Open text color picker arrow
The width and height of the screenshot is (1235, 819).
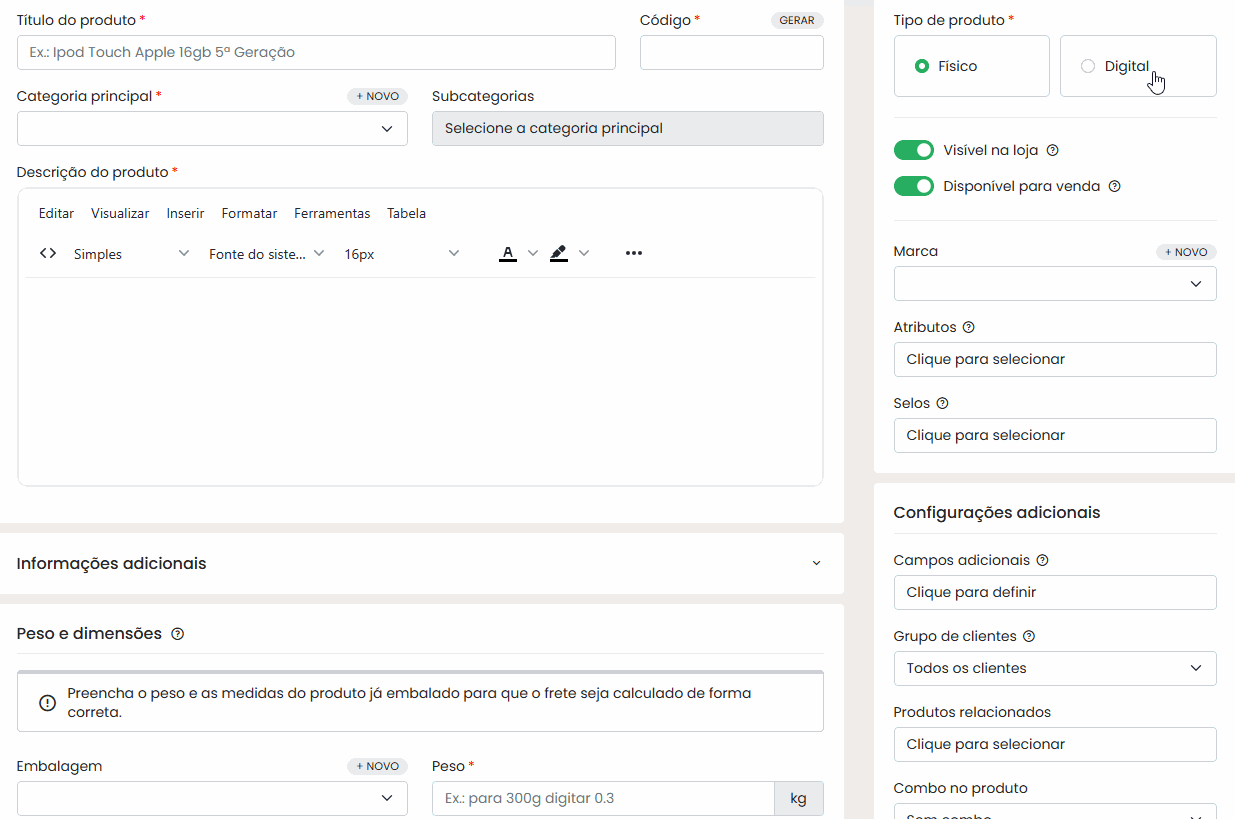tap(533, 254)
